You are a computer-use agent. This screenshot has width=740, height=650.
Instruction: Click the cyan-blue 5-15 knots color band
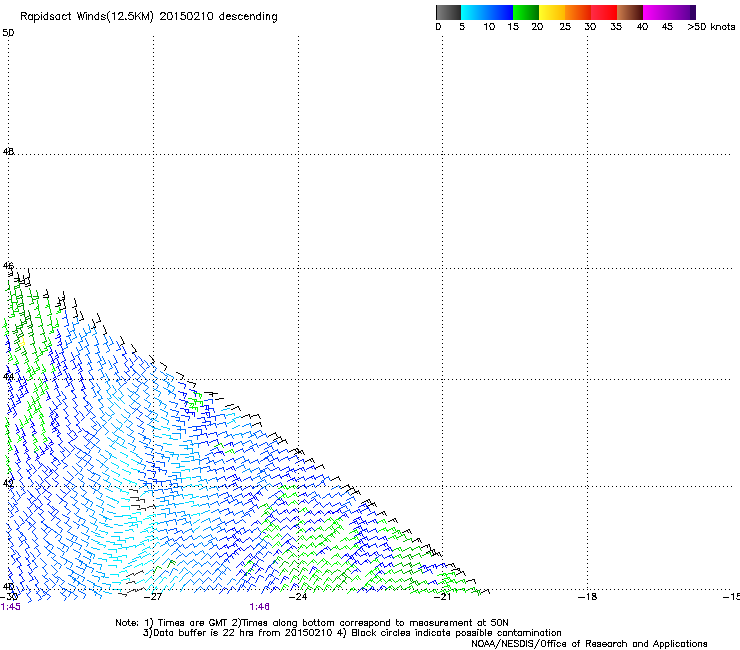tap(487, 12)
